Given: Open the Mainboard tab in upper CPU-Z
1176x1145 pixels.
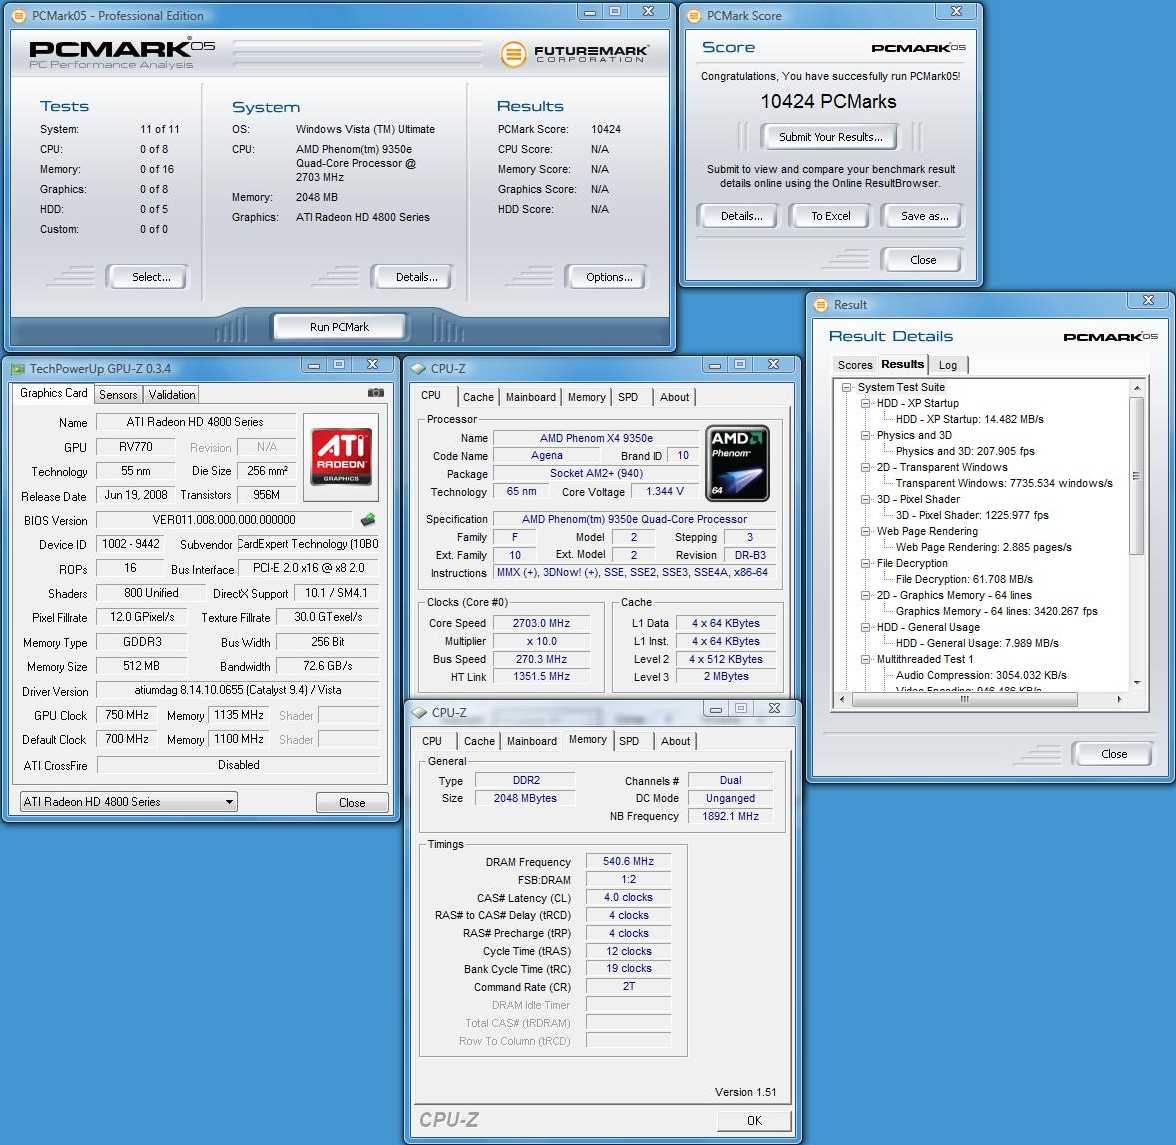Looking at the screenshot, I should [x=531, y=397].
